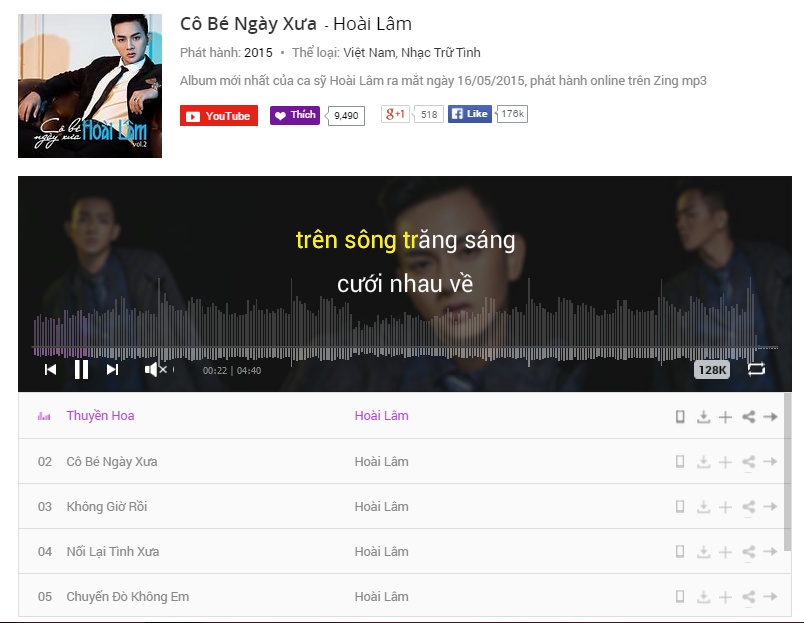
Task: Skip to previous track in player
Action: coord(50,370)
